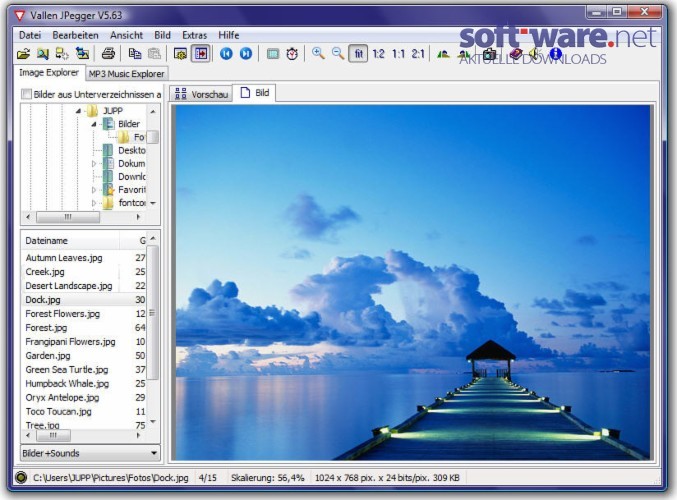Viewport: 677px width, 500px height.
Task: Select Autumn Leaves.jpg in file list
Action: tap(64, 258)
